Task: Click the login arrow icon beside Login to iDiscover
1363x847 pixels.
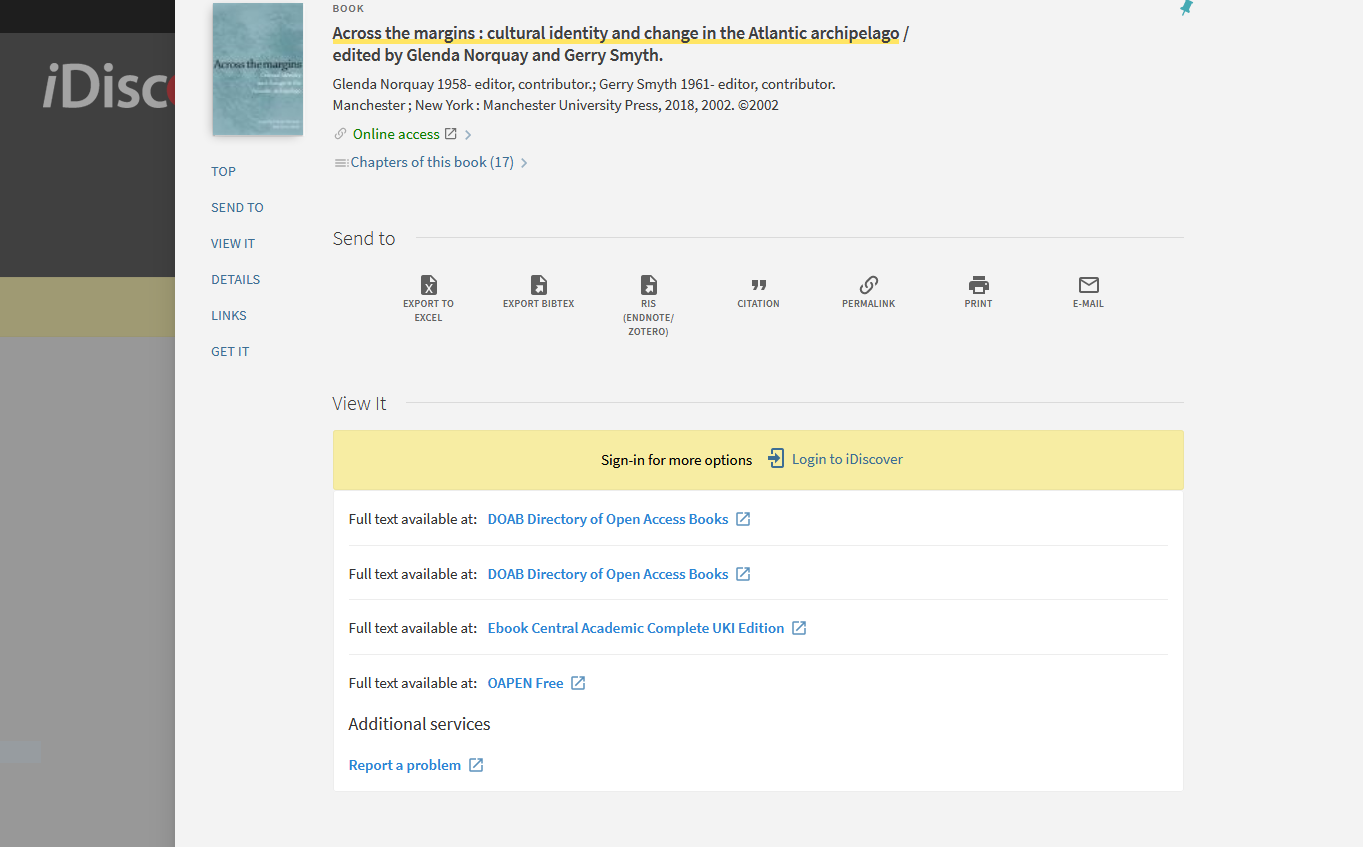Action: (x=776, y=458)
